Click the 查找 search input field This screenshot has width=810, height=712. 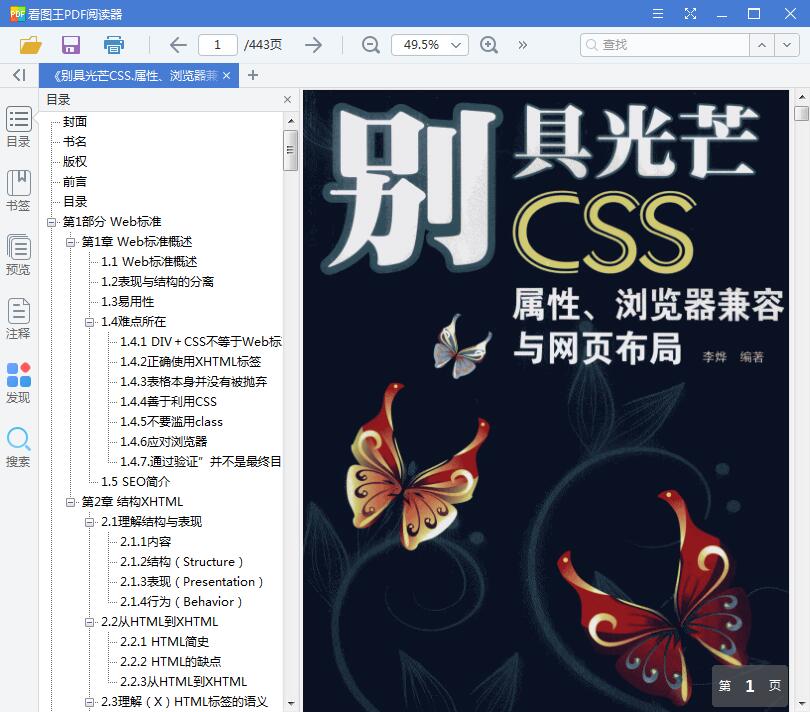pyautogui.click(x=665, y=45)
